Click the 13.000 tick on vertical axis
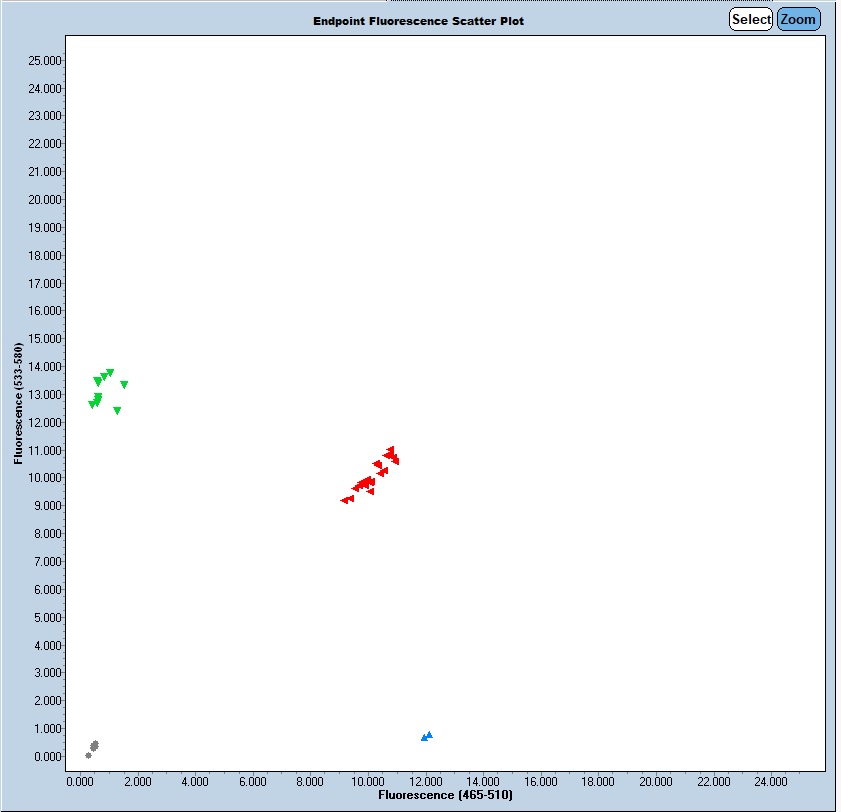The width and height of the screenshot is (841, 812). click(x=46, y=395)
